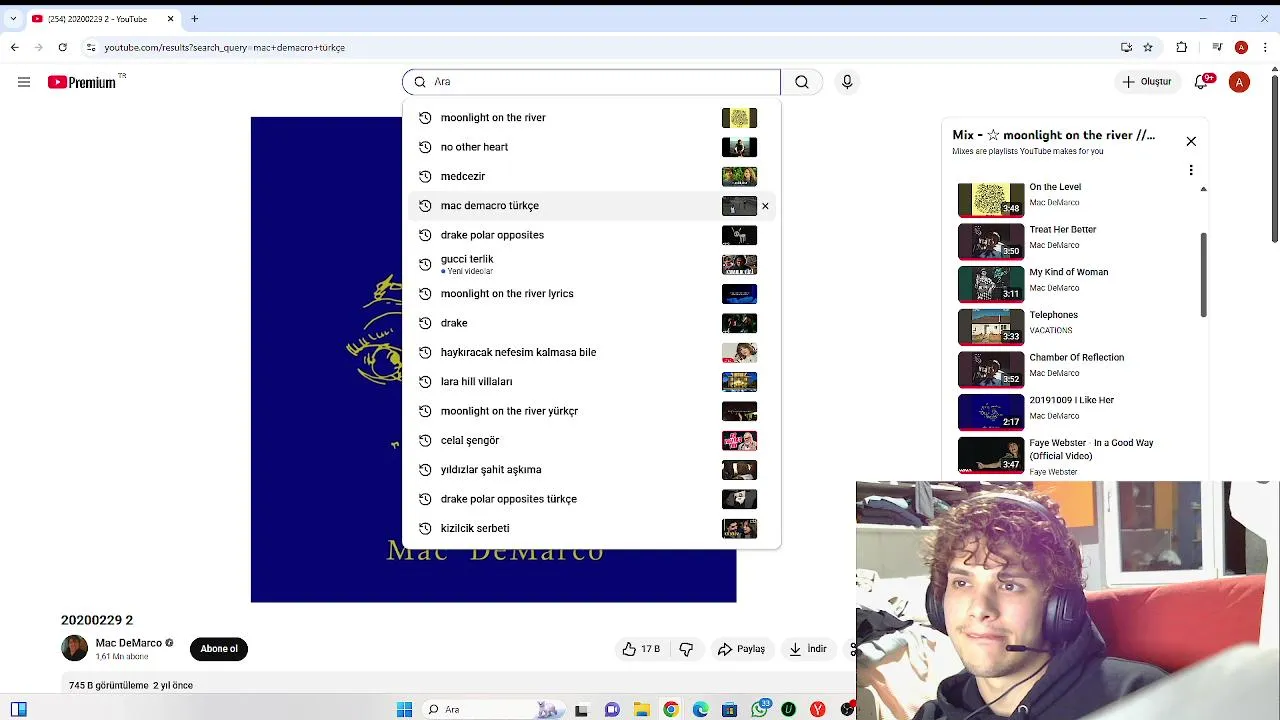Play 'My Kind of Woman' from mix
1280x720 pixels.
[1075, 284]
